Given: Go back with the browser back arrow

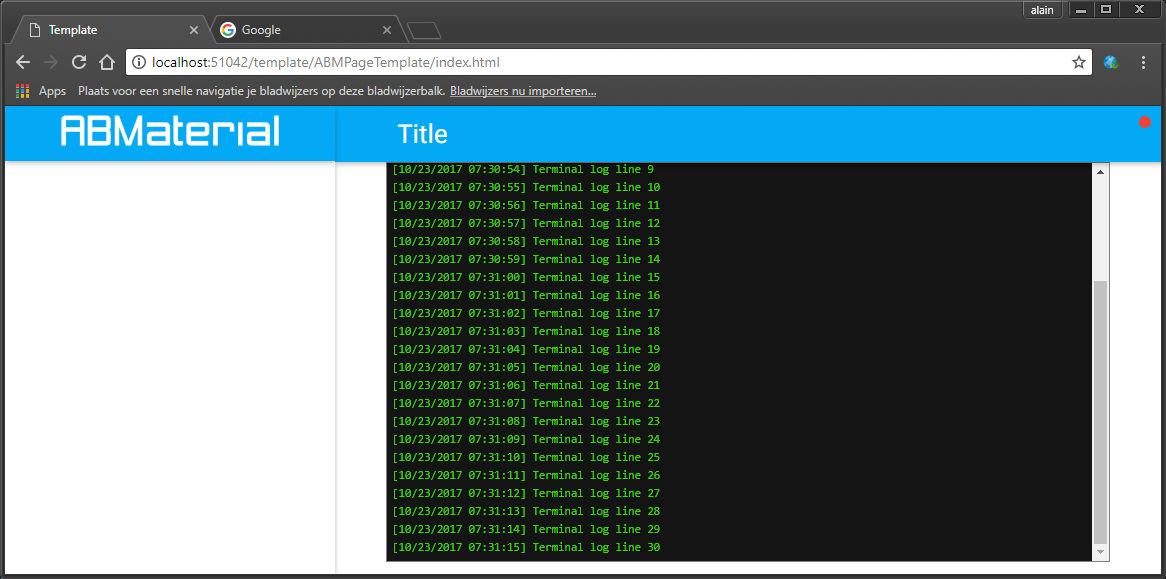Looking at the screenshot, I should (23, 62).
